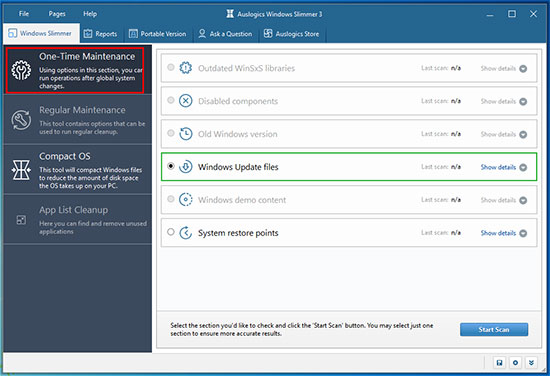
Task: Open Regular Maintenance via its wrench icon
Action: pyautogui.click(x=21, y=120)
